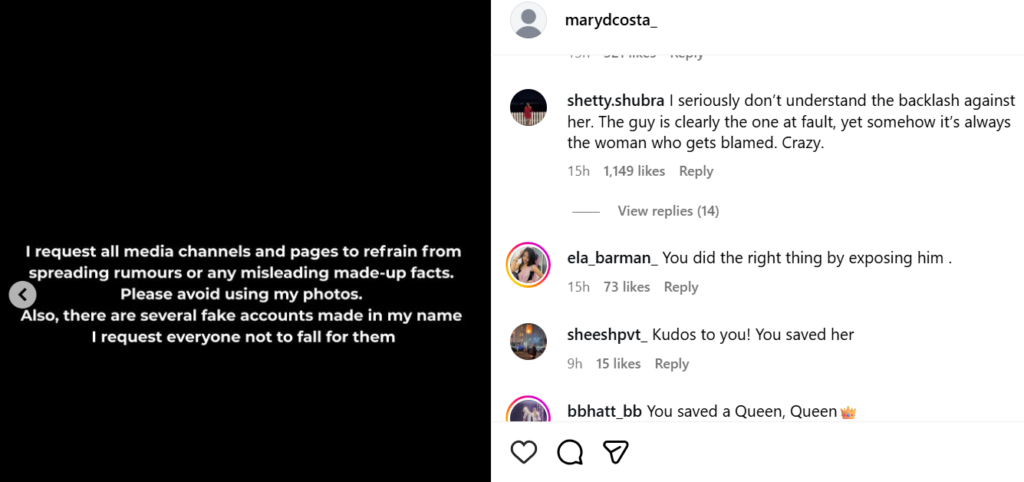
Task: Open ela_barman_ story avatar
Action: tap(528, 264)
